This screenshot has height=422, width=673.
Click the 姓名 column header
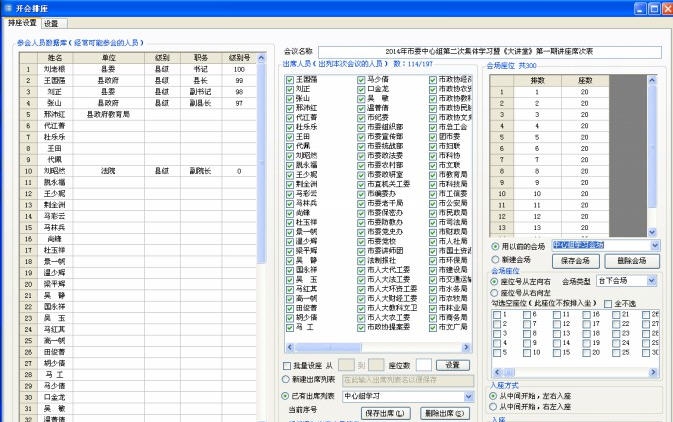click(55, 58)
